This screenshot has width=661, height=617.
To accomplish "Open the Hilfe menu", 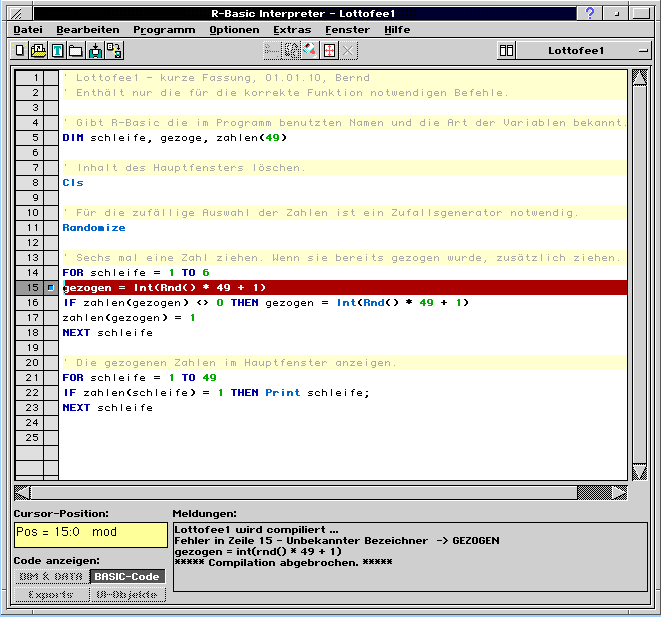I will coord(397,30).
